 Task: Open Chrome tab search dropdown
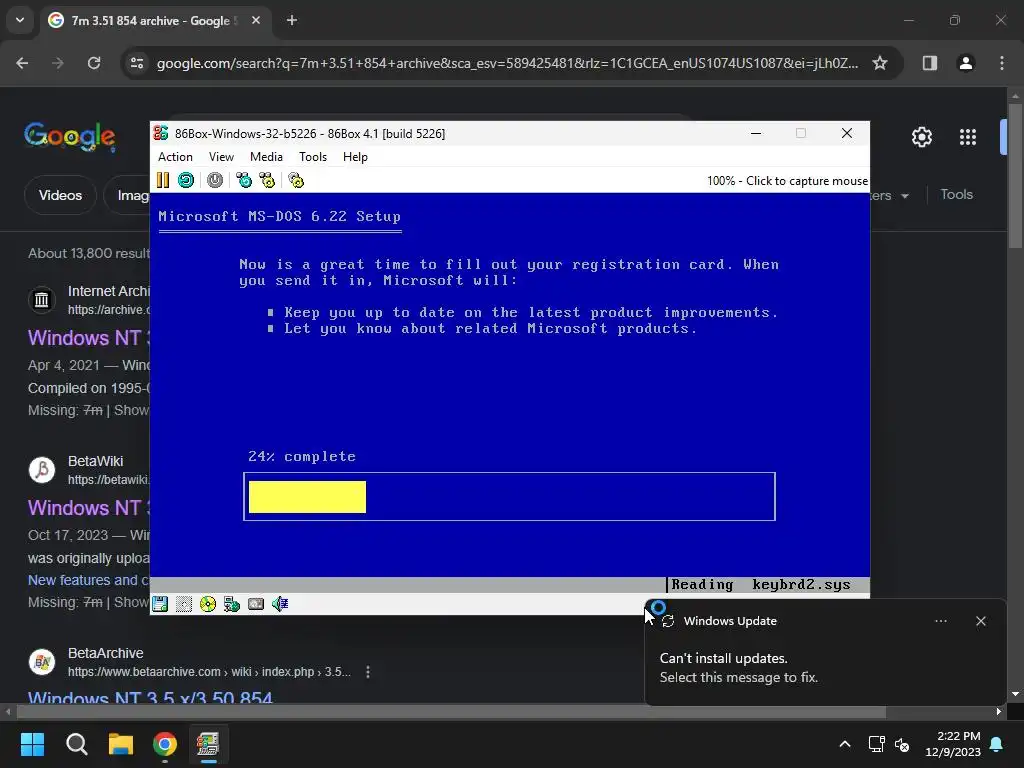[x=20, y=20]
